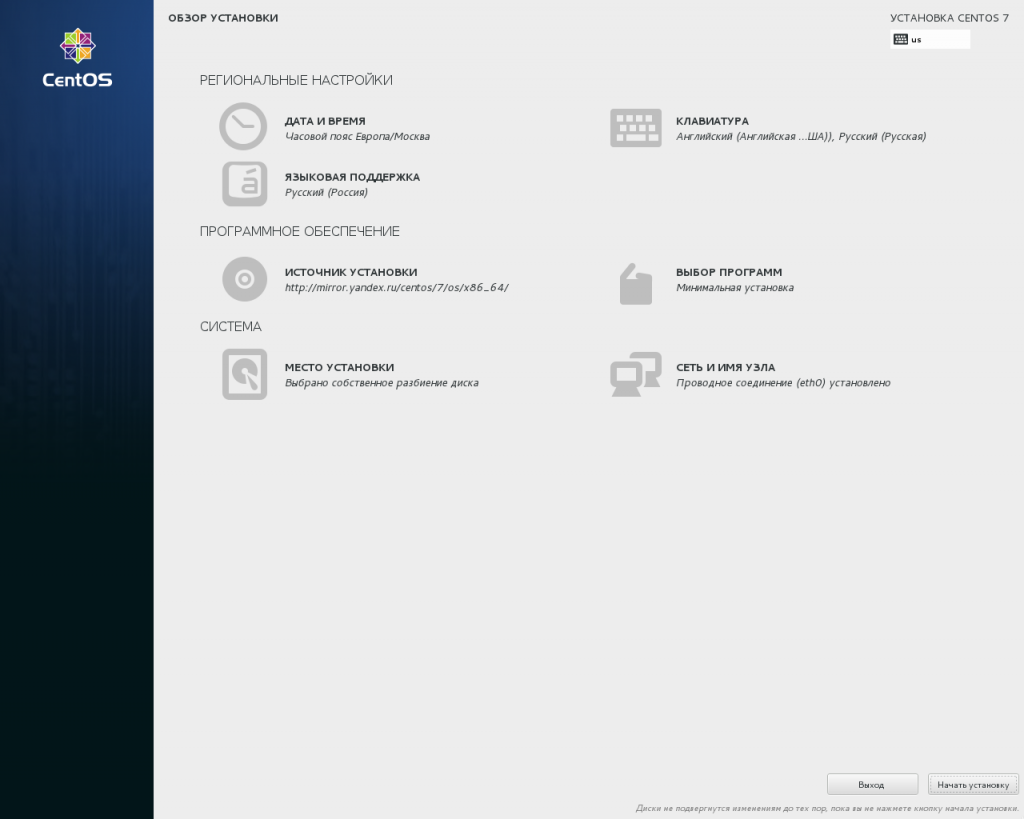Open ИСТОЧНИК УСТАНОВКИ configuration
This screenshot has height=819, width=1024.
pos(351,272)
